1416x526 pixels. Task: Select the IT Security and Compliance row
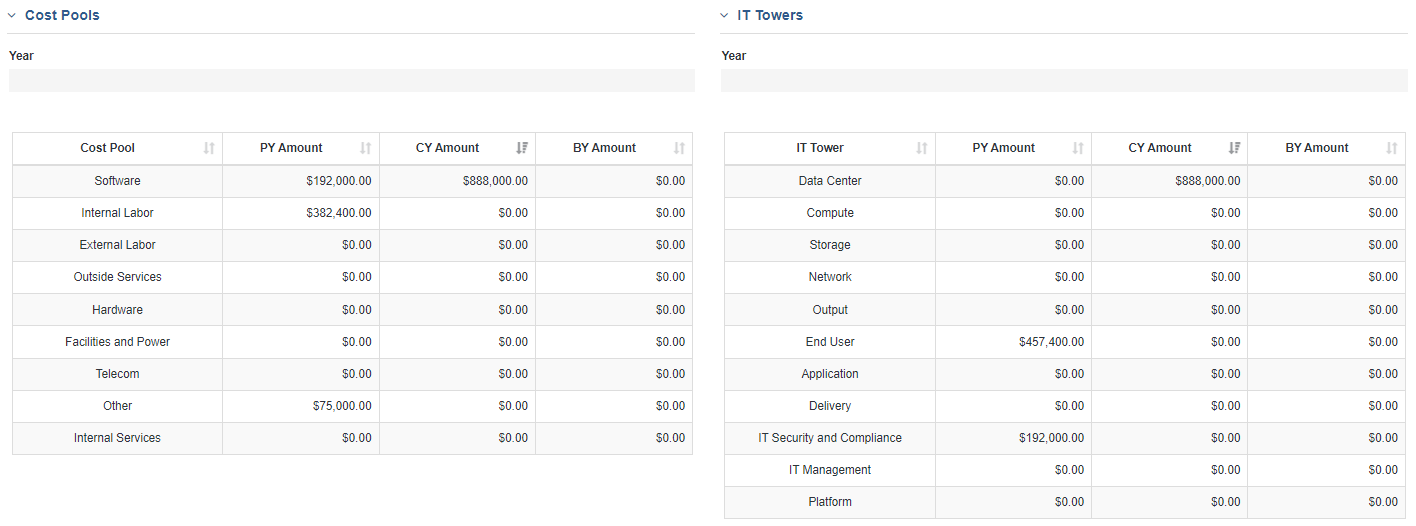point(1064,438)
